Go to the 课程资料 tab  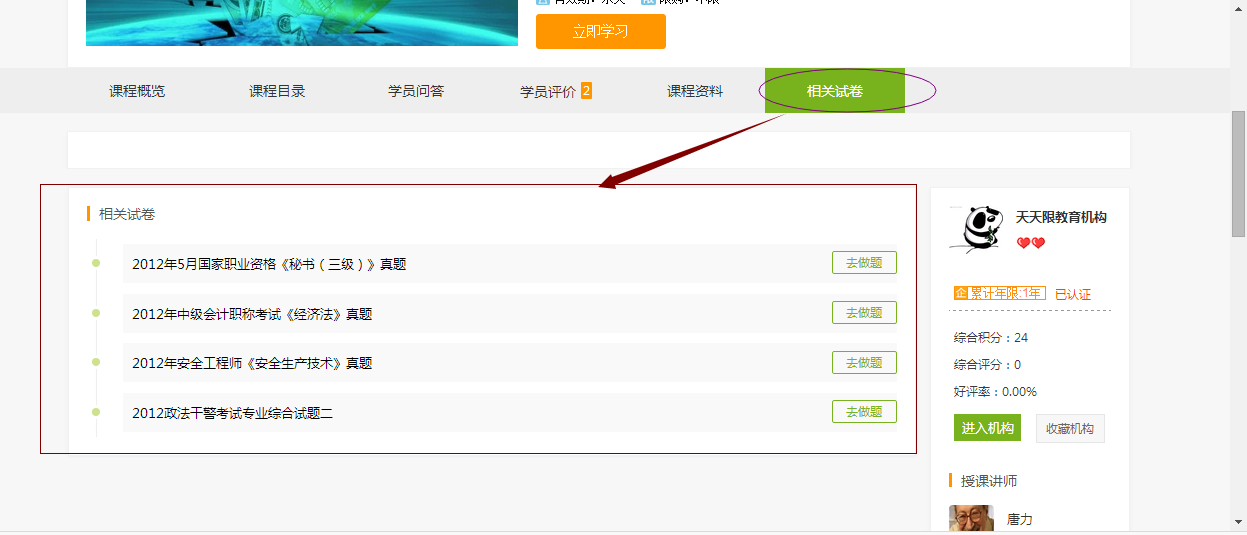click(695, 91)
